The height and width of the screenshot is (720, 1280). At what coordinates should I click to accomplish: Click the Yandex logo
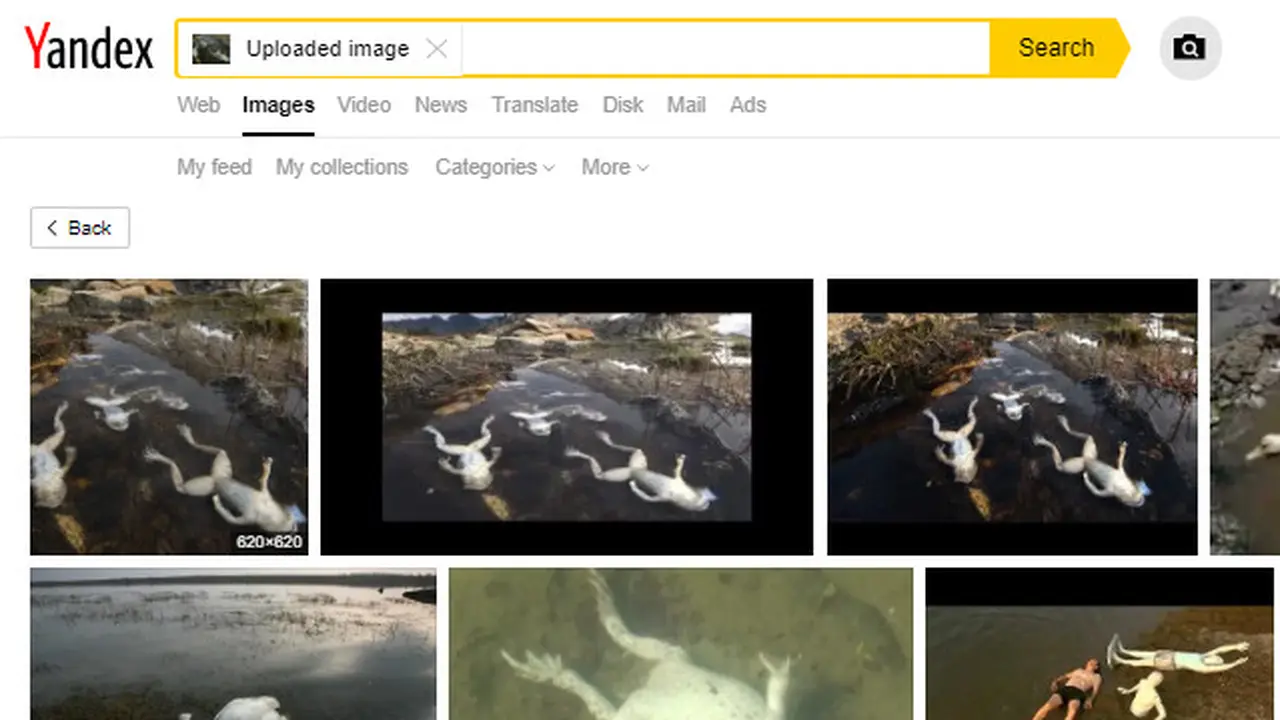click(89, 48)
